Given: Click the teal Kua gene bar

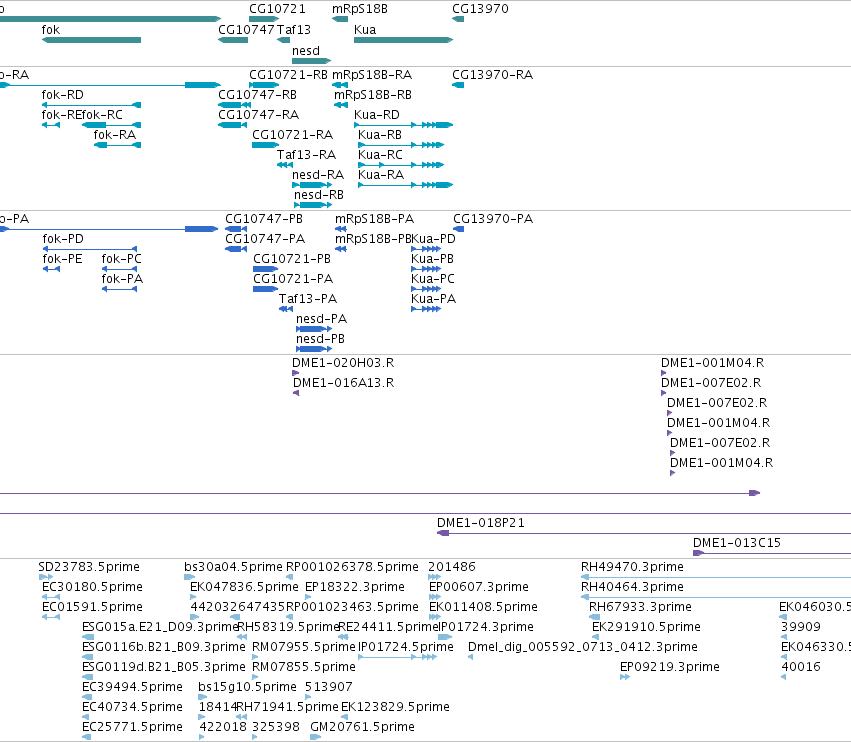Looking at the screenshot, I should 403,40.
